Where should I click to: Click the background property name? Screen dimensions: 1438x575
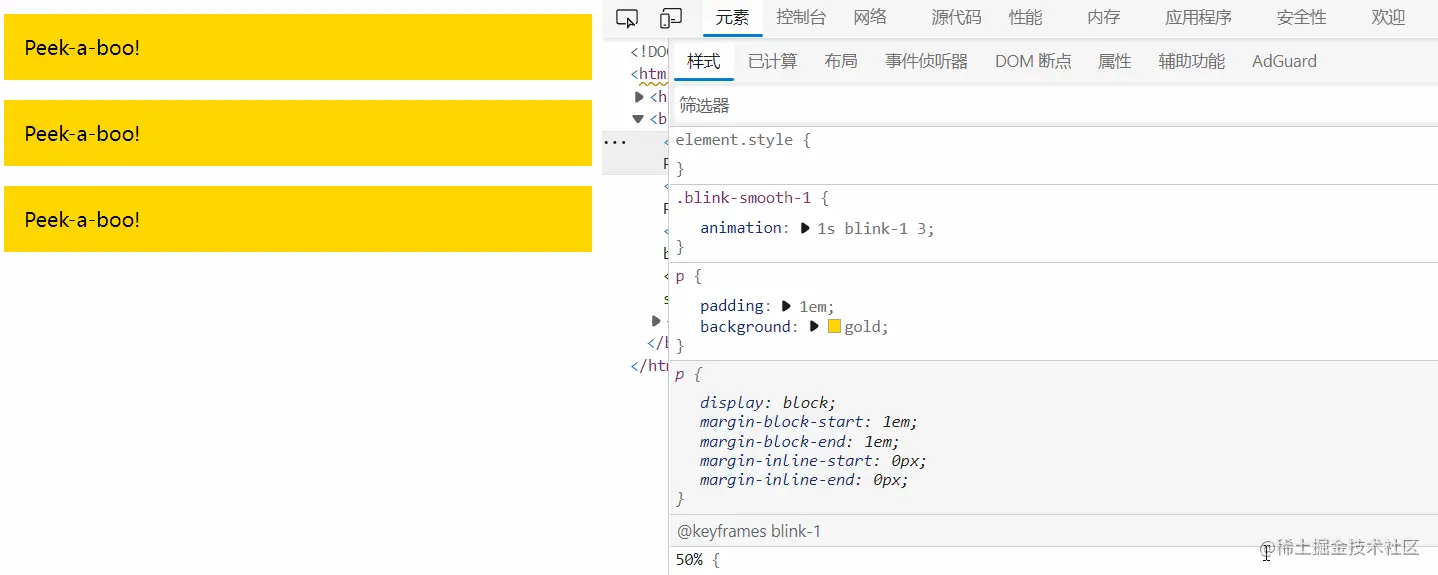[x=745, y=326]
